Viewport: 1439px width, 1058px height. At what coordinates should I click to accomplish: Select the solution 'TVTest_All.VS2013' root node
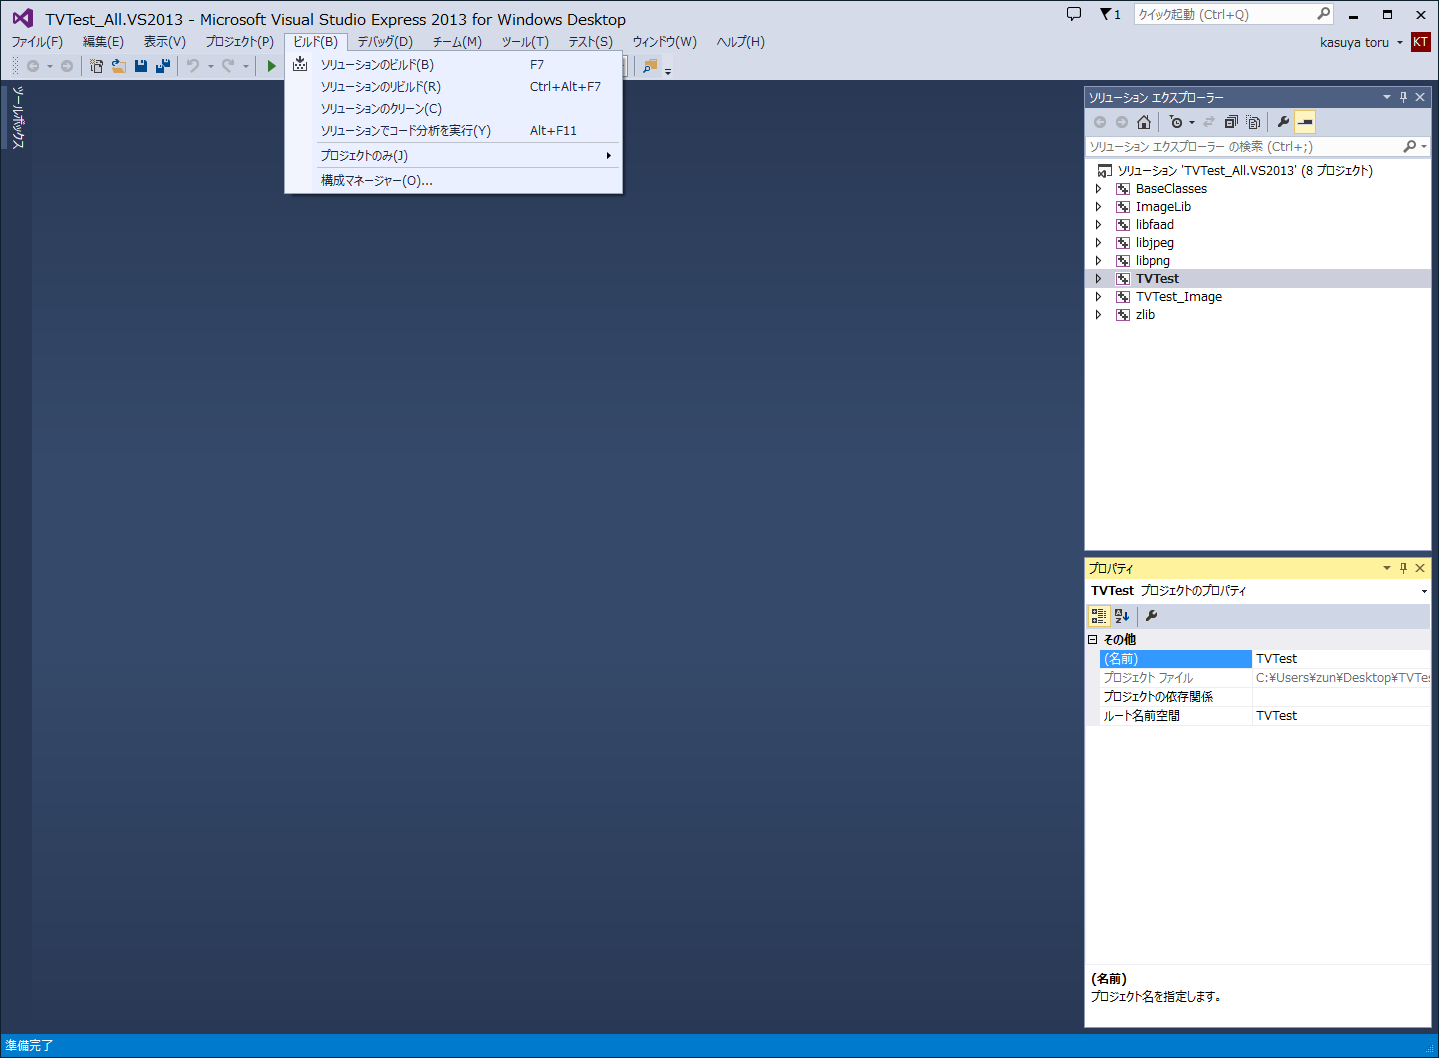point(1245,171)
